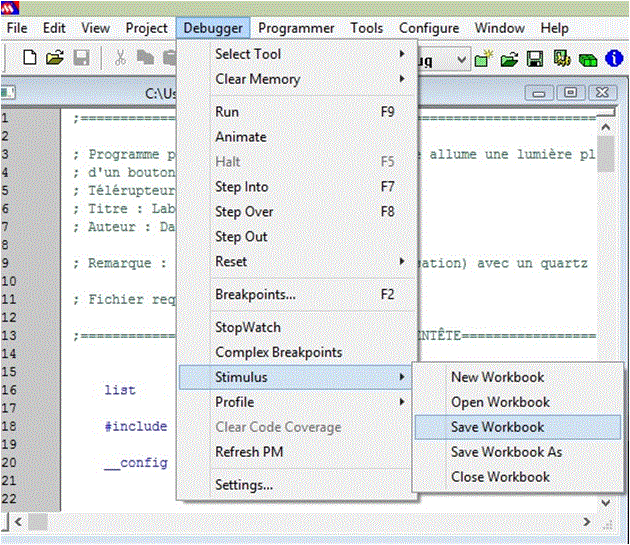Click the Cut scissors icon
Image resolution: width=630 pixels, height=545 pixels.
pos(120,57)
